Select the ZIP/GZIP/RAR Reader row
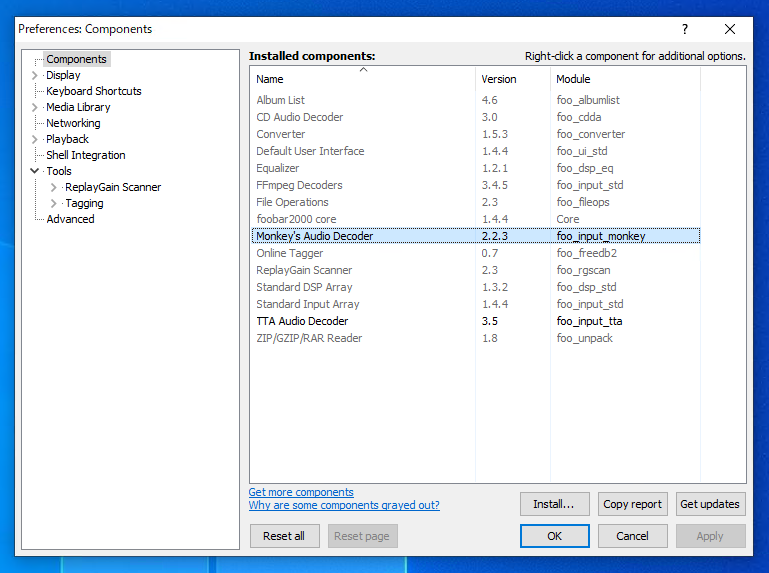 [x=475, y=338]
